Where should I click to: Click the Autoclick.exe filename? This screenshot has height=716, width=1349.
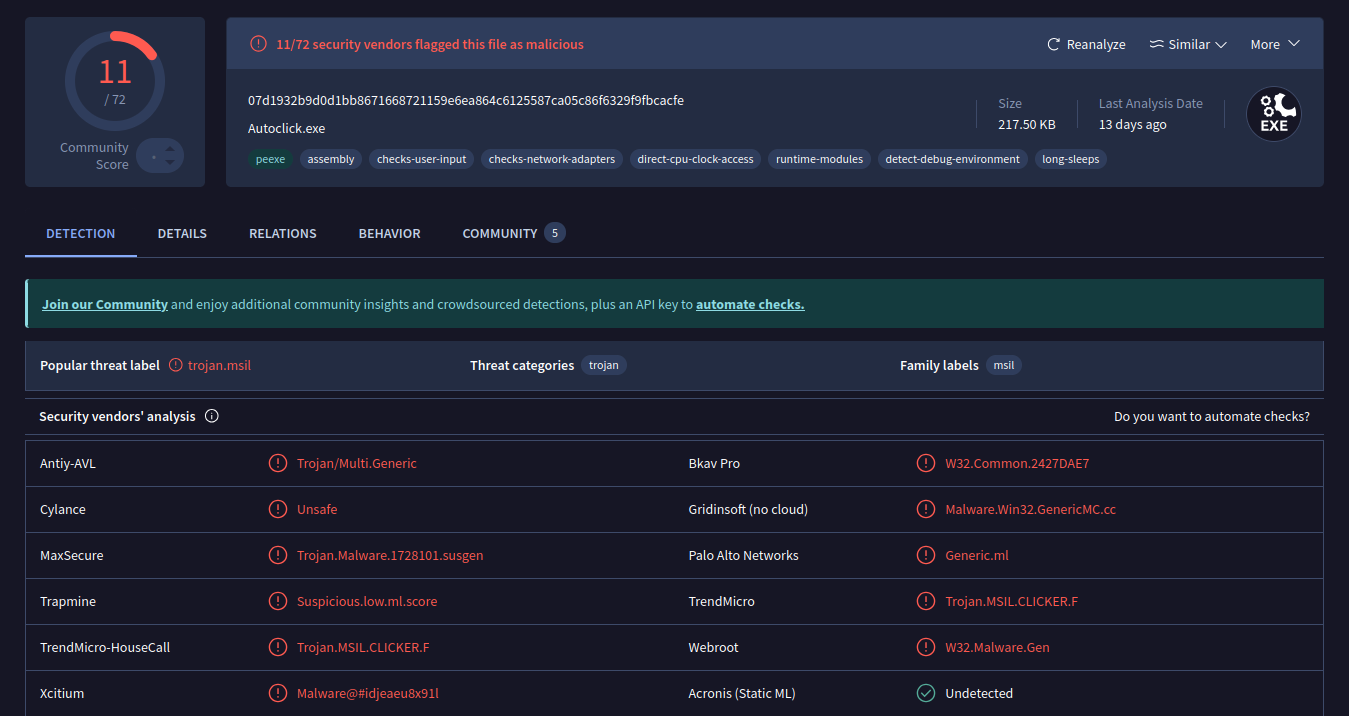[x=287, y=128]
